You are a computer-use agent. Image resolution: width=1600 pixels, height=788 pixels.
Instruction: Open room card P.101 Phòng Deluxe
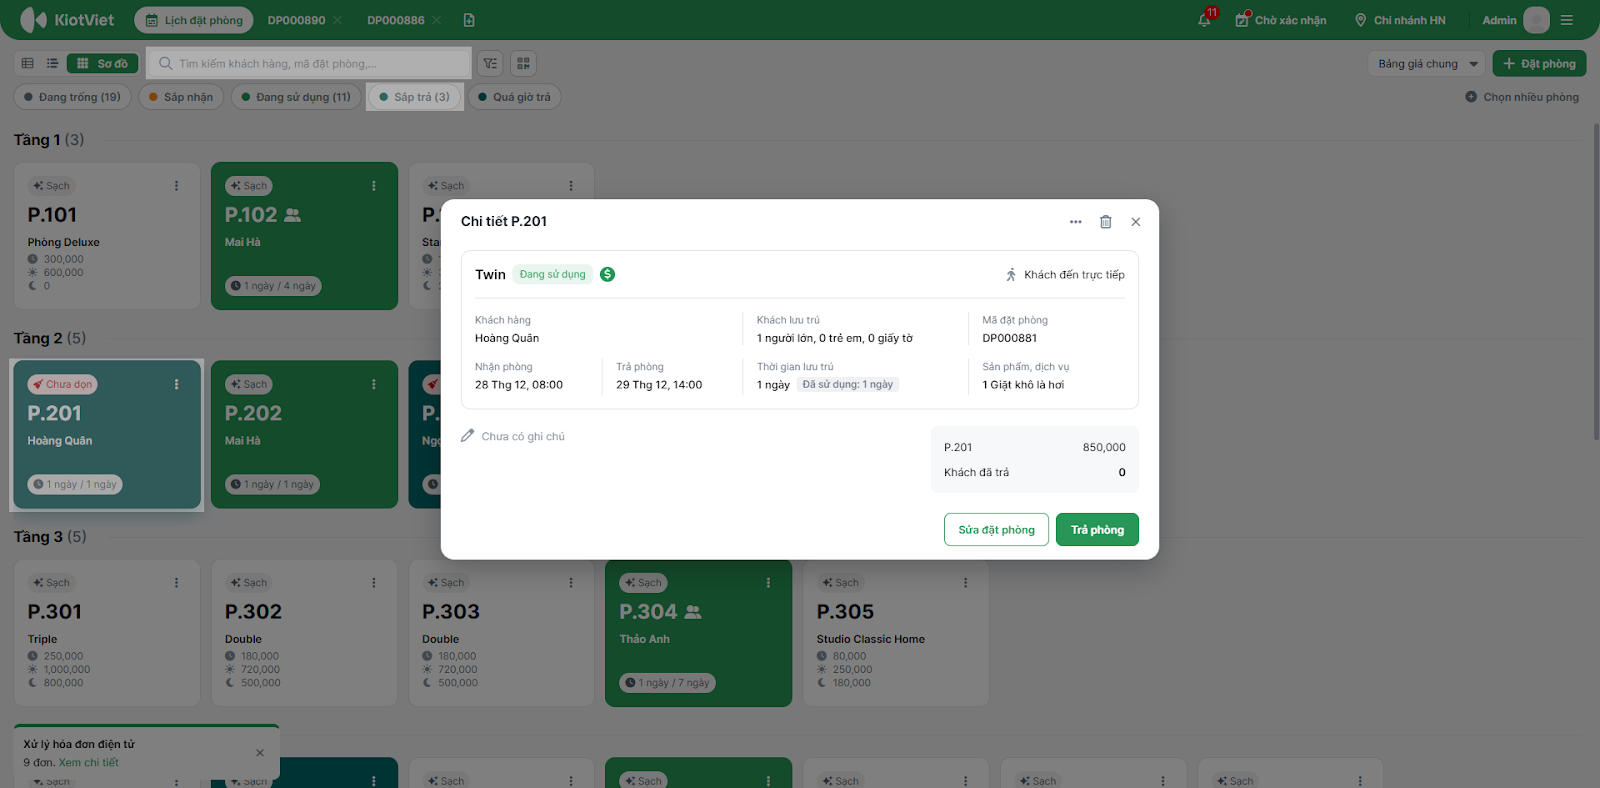click(x=107, y=236)
